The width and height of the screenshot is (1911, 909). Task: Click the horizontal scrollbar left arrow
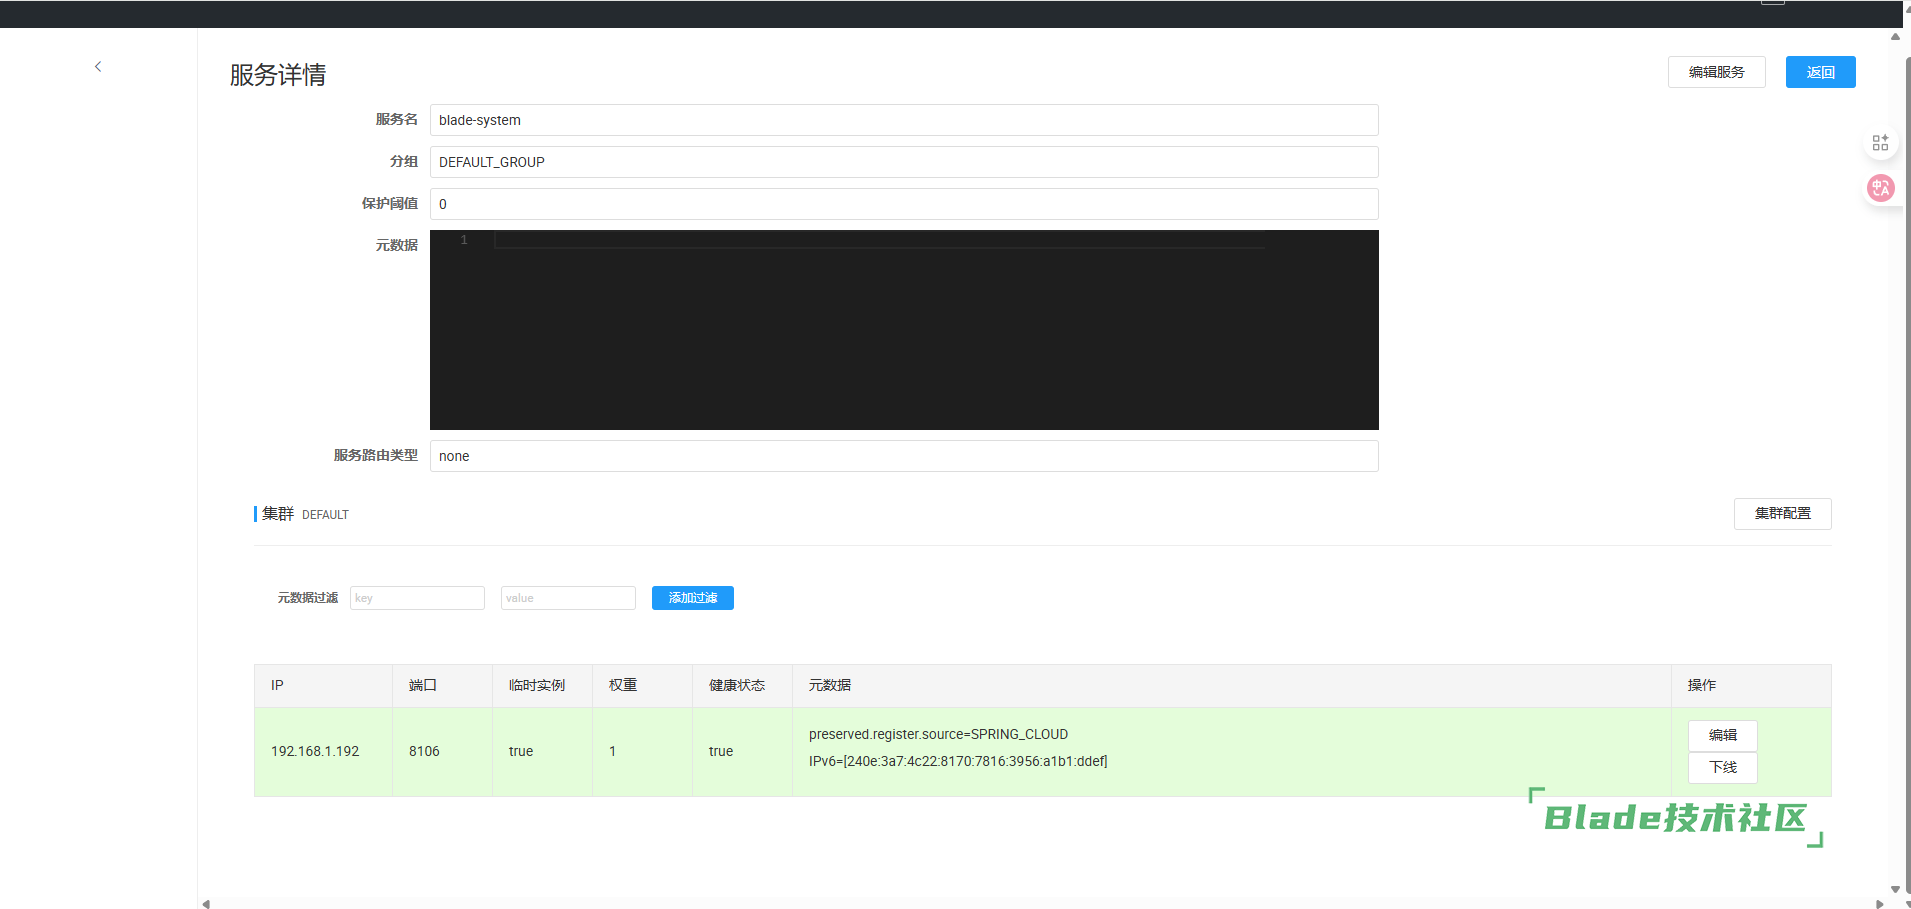click(206, 904)
